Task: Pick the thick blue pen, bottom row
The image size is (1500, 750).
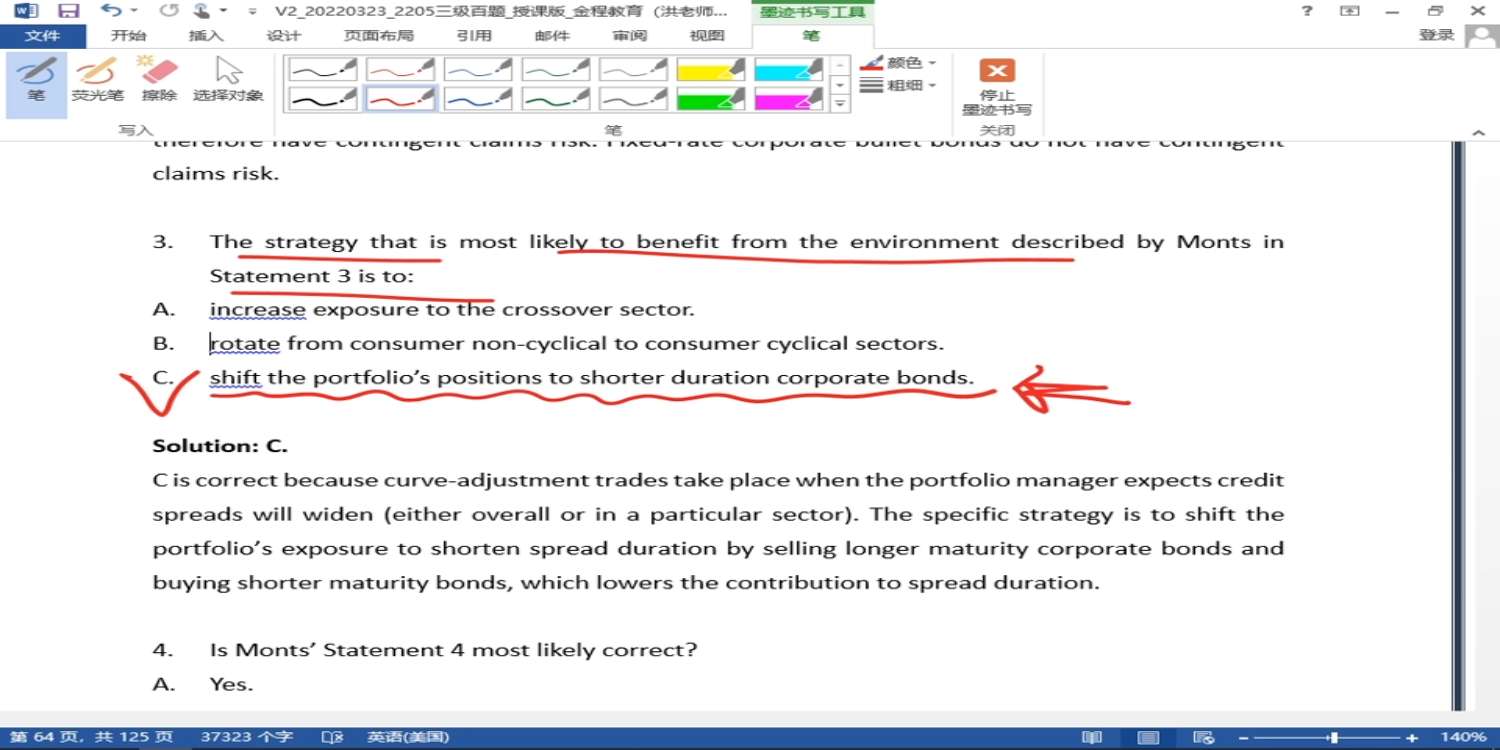Action: pos(479,99)
